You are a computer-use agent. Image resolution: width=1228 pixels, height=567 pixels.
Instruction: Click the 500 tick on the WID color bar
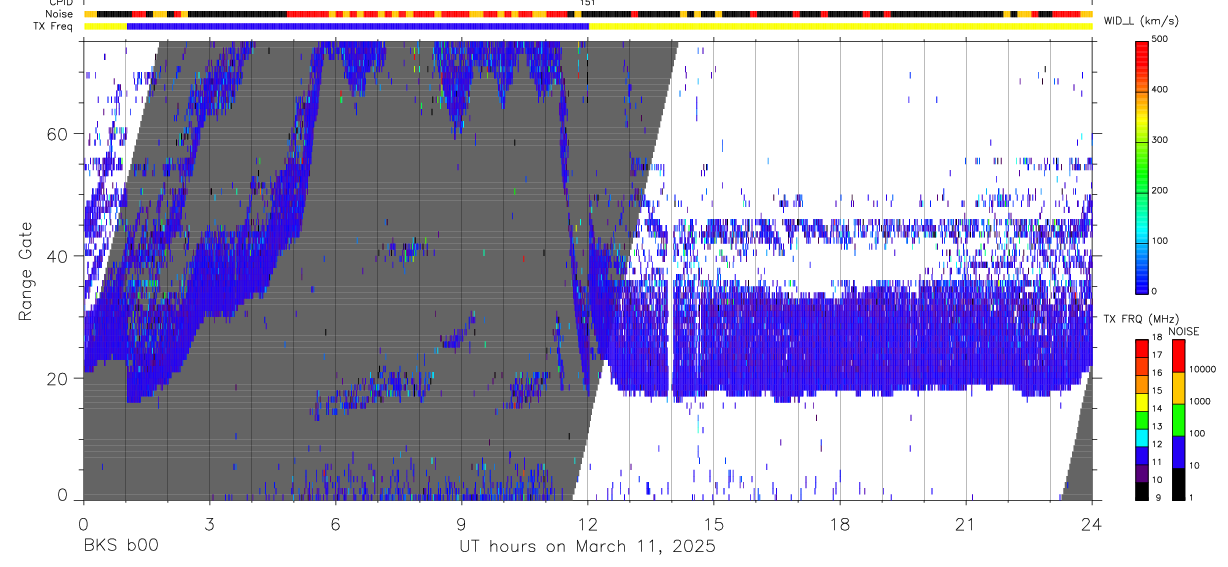point(1161,39)
